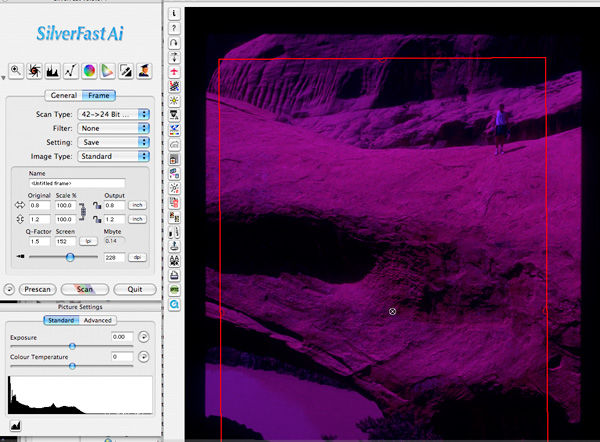The width and height of the screenshot is (600, 442).
Task: Open the global colour correction wheel
Action: click(x=89, y=70)
